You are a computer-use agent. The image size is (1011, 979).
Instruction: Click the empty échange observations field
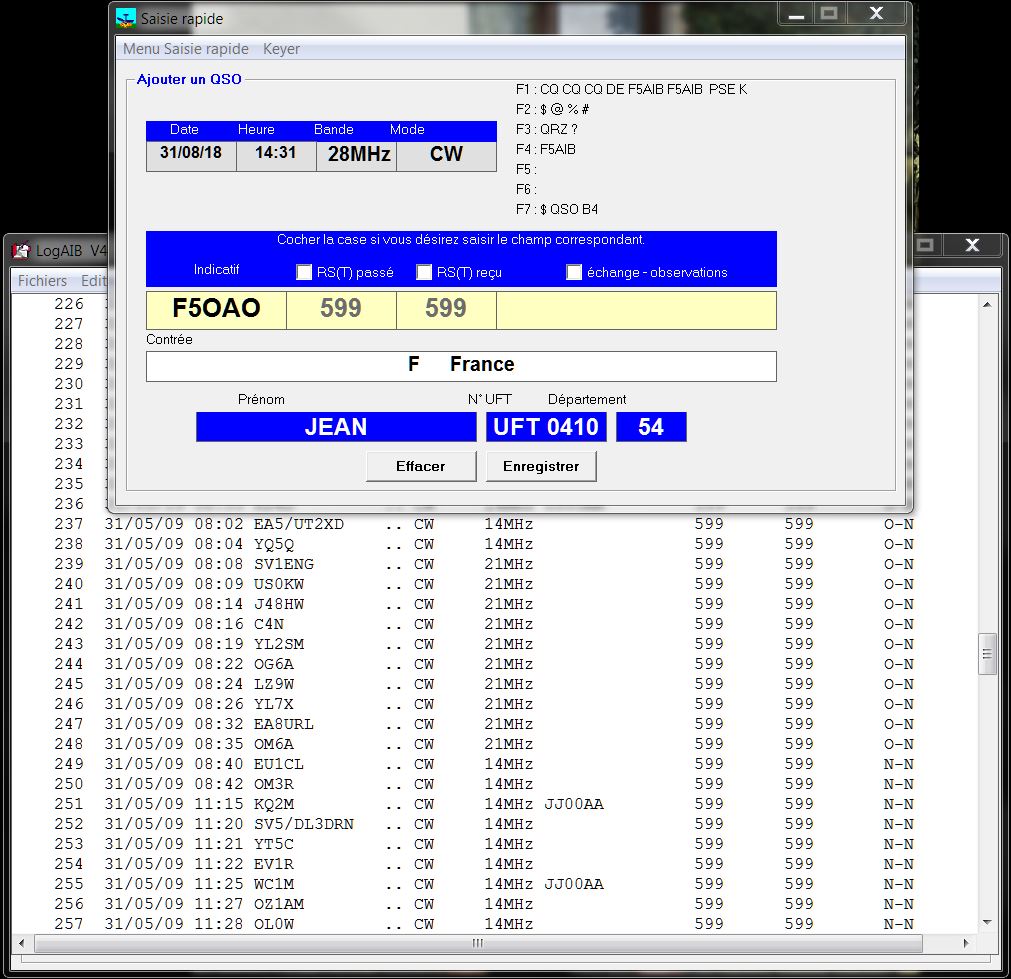(636, 310)
